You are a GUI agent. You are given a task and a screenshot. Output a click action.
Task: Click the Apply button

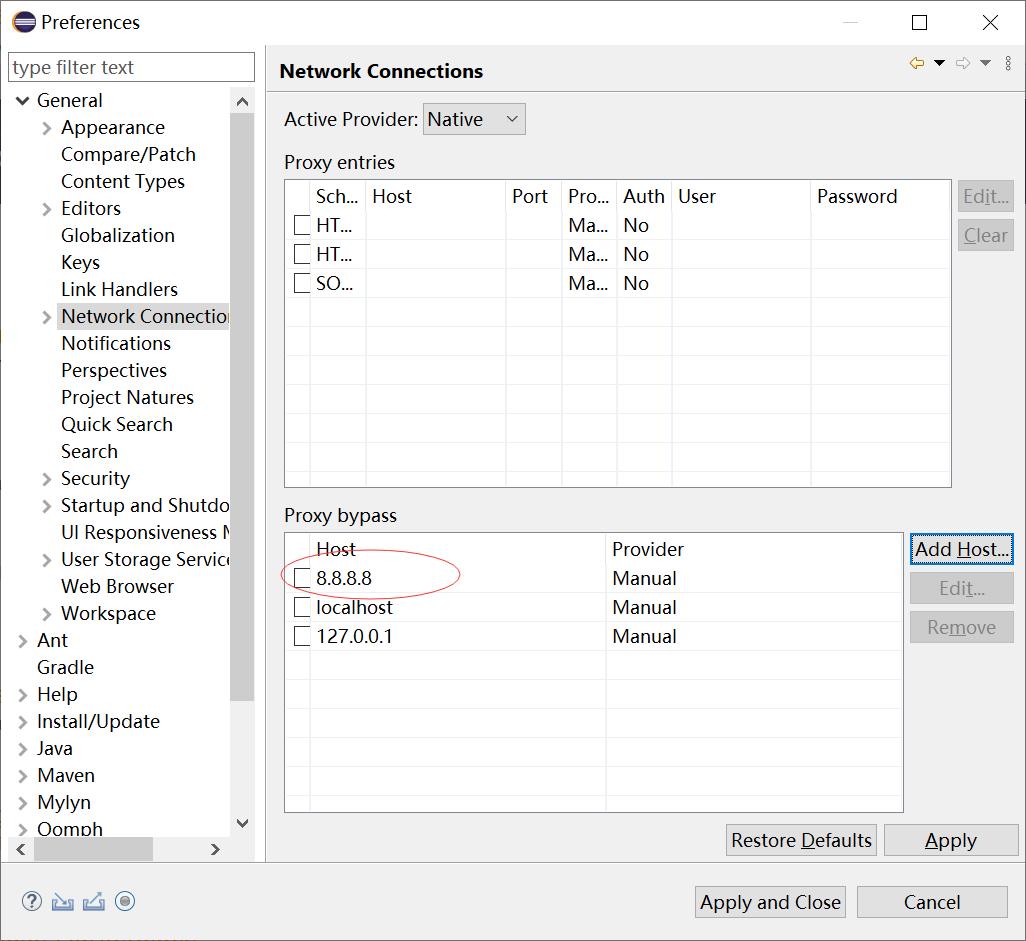pyautogui.click(x=951, y=840)
